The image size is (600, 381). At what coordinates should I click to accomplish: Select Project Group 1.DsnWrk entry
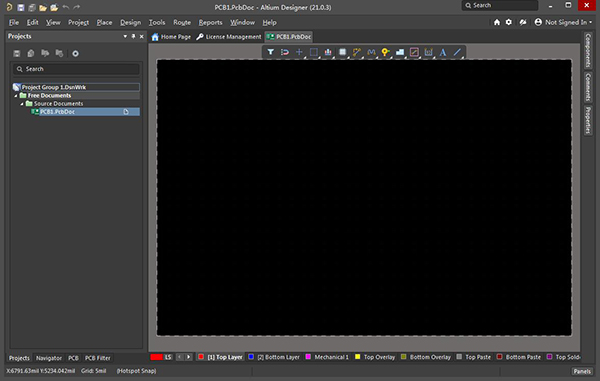[x=76, y=87]
